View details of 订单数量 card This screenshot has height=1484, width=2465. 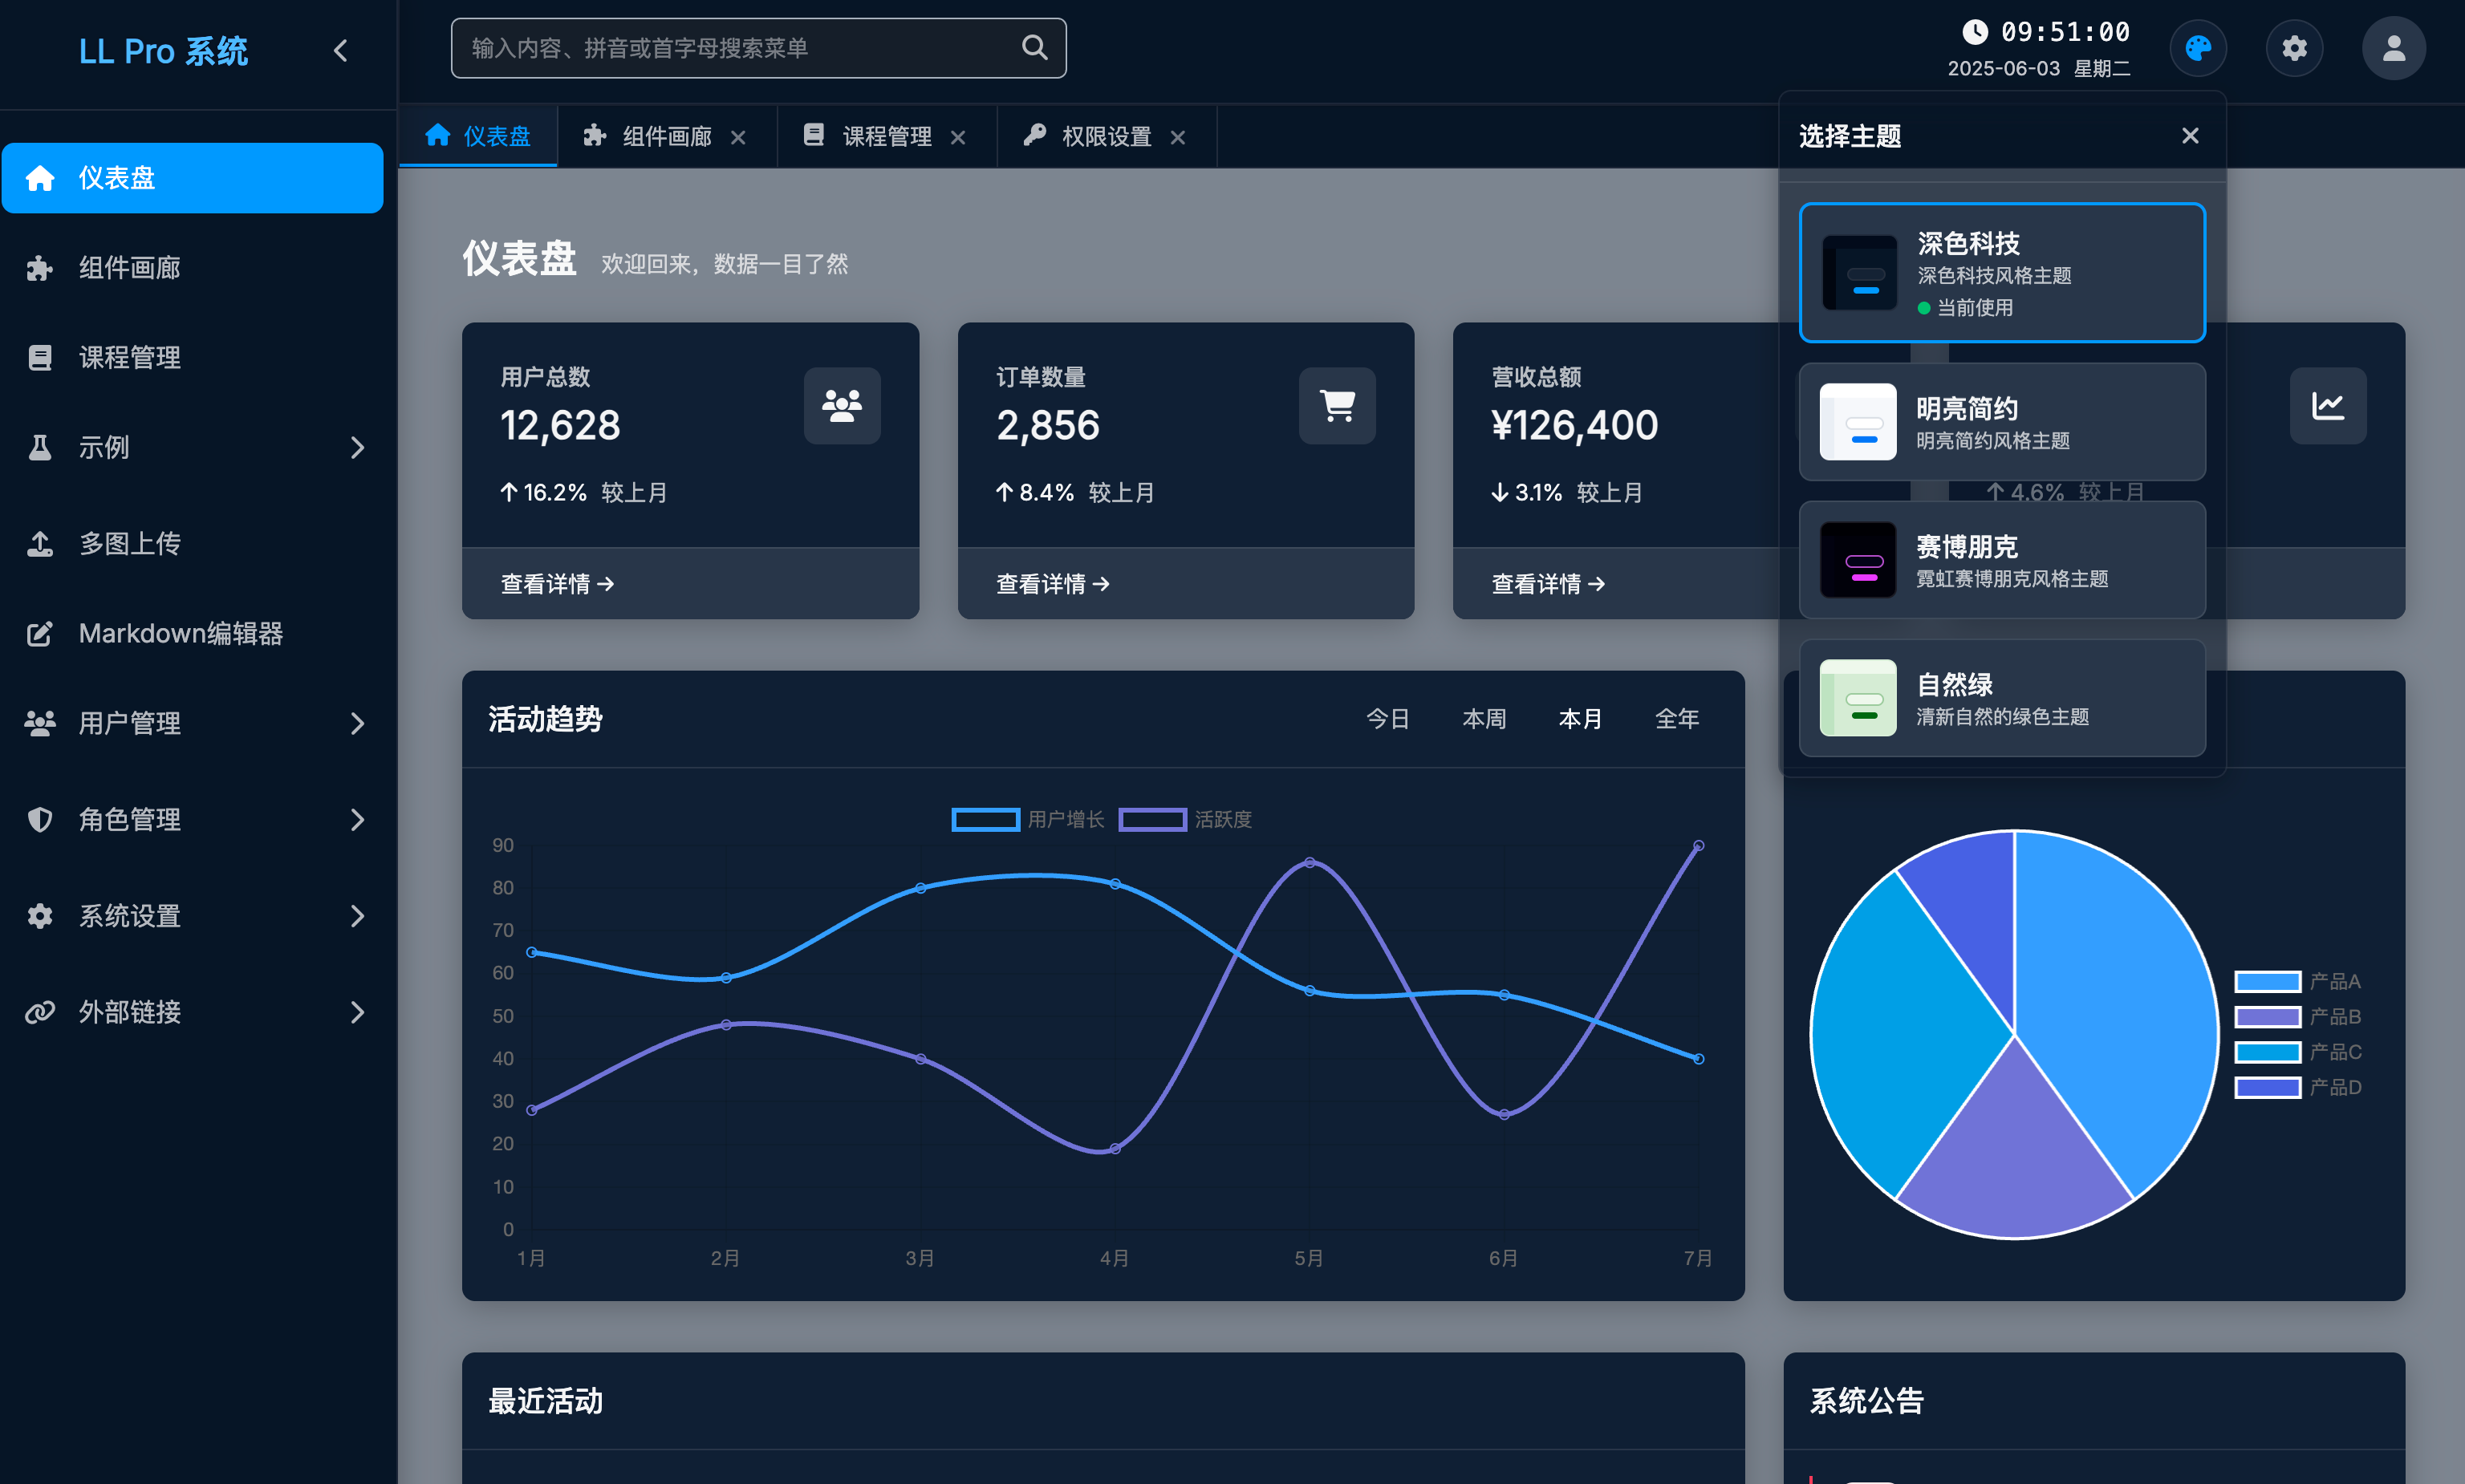(1053, 584)
